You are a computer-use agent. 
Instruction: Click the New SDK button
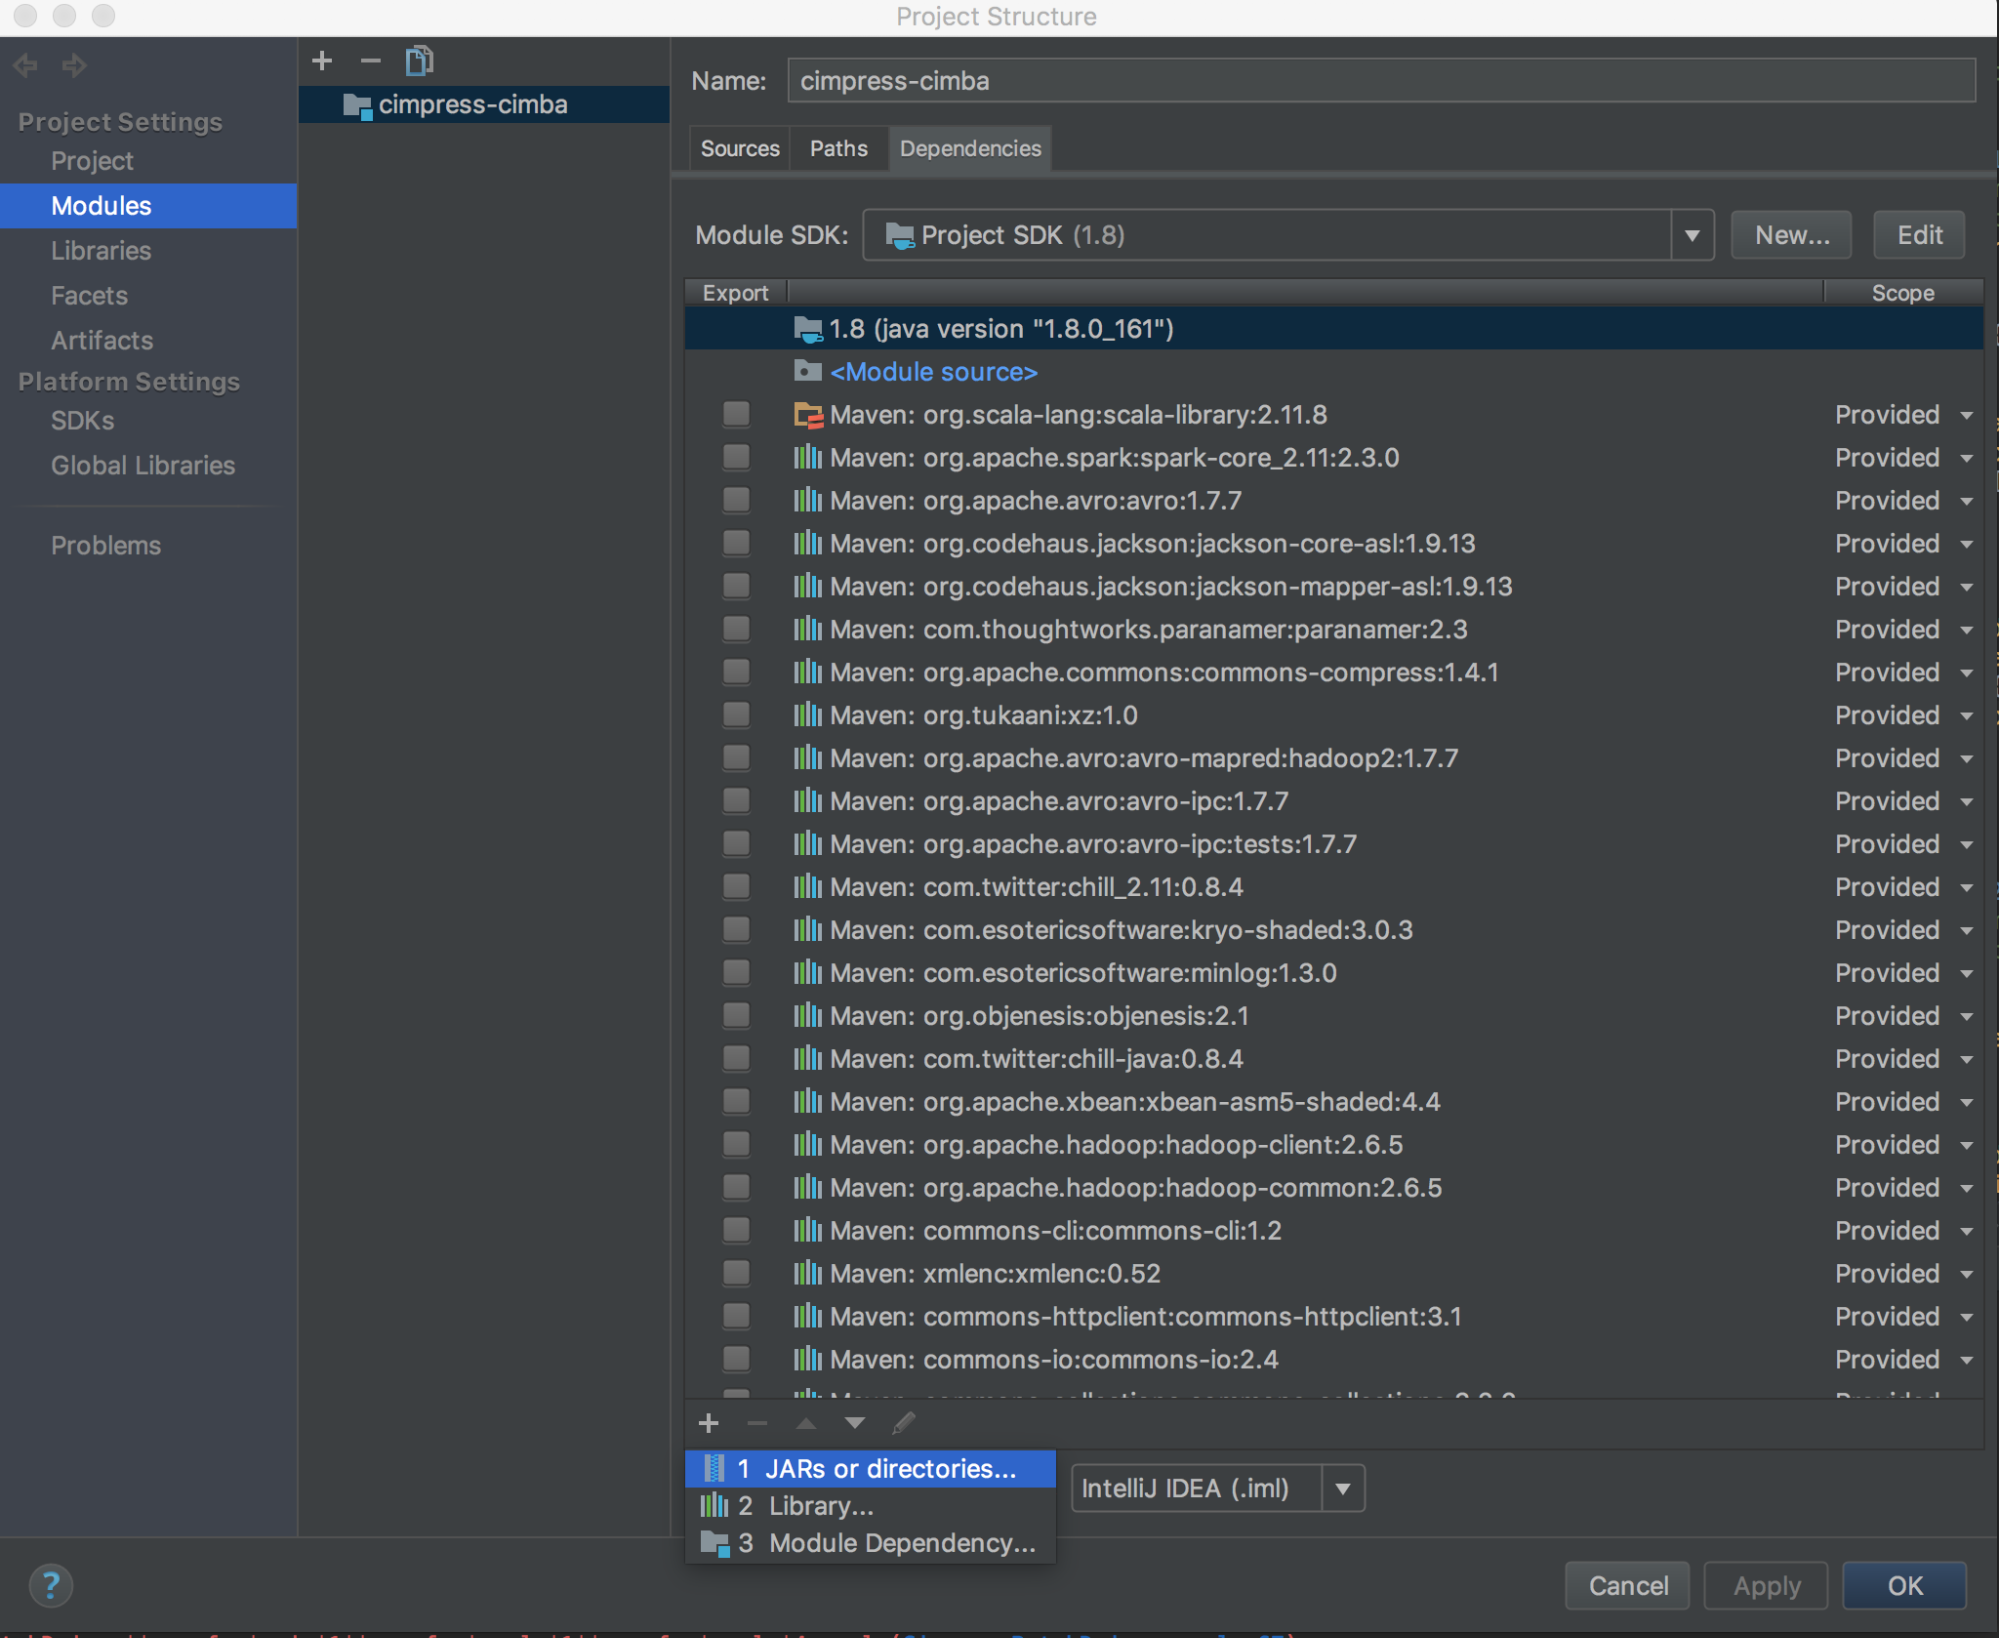coord(1791,234)
